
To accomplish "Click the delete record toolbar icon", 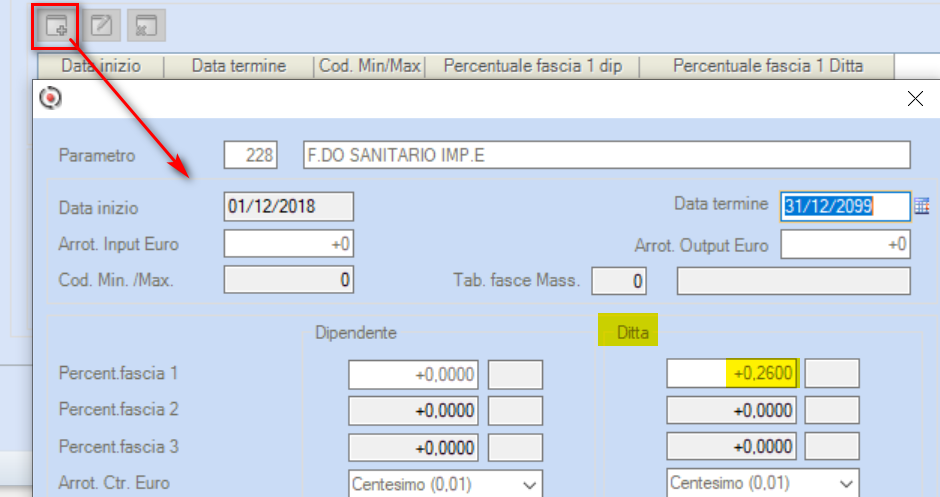I will (x=146, y=26).
